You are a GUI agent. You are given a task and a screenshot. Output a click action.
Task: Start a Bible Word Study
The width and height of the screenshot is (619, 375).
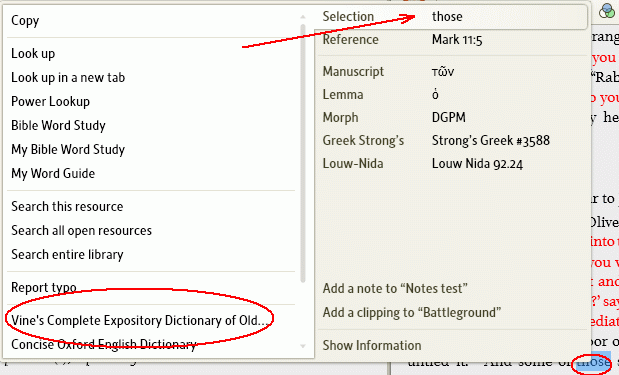click(x=58, y=126)
